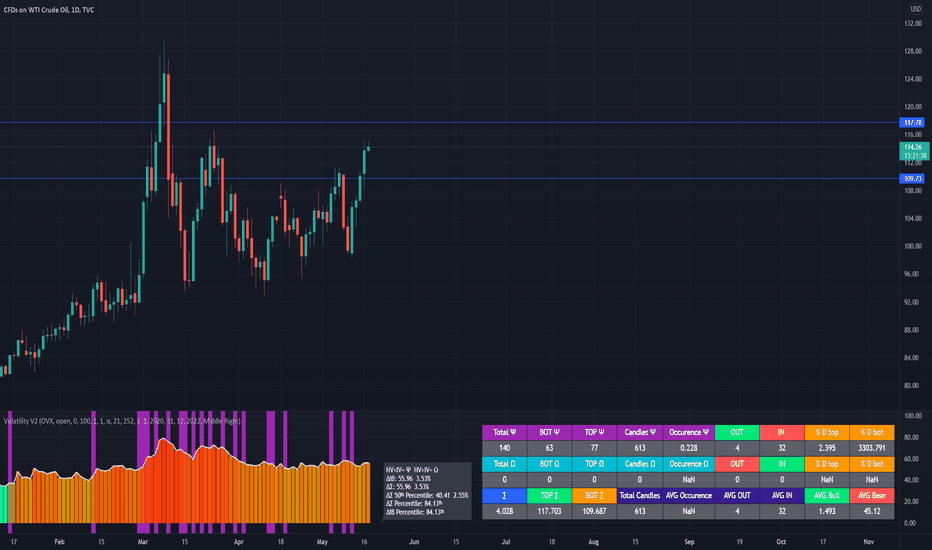Image resolution: width=932 pixels, height=550 pixels.
Task: Click the blue 117.78 price line label
Action: click(912, 122)
